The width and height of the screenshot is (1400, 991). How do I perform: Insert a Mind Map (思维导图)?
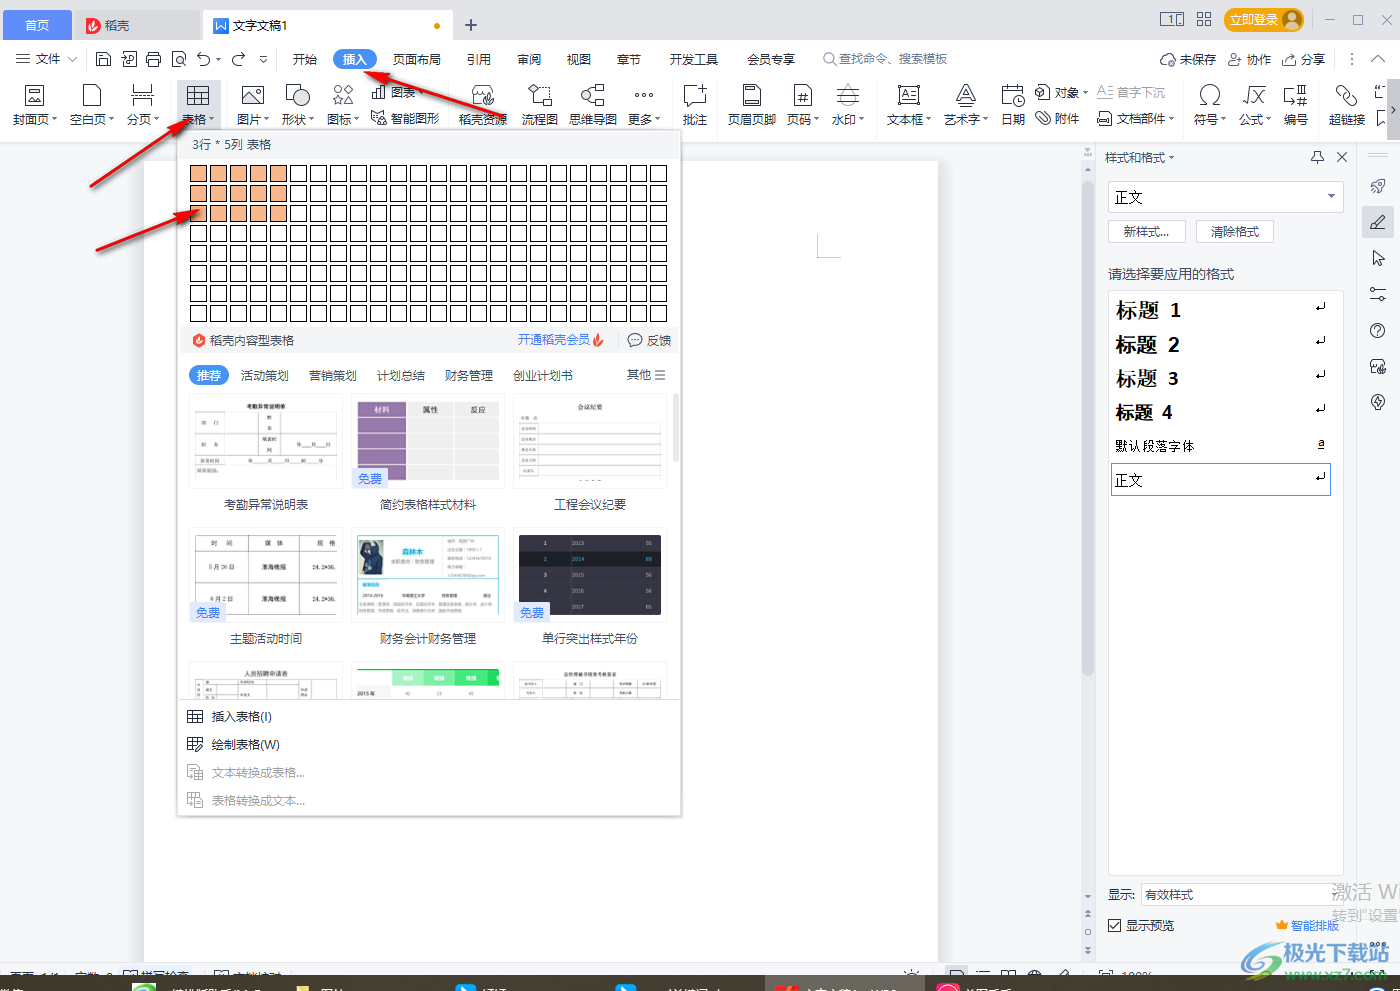pos(593,105)
